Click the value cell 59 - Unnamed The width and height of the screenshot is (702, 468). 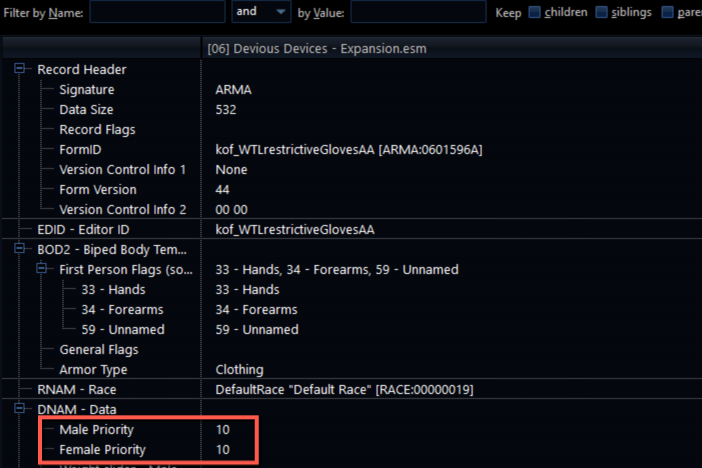(257, 330)
